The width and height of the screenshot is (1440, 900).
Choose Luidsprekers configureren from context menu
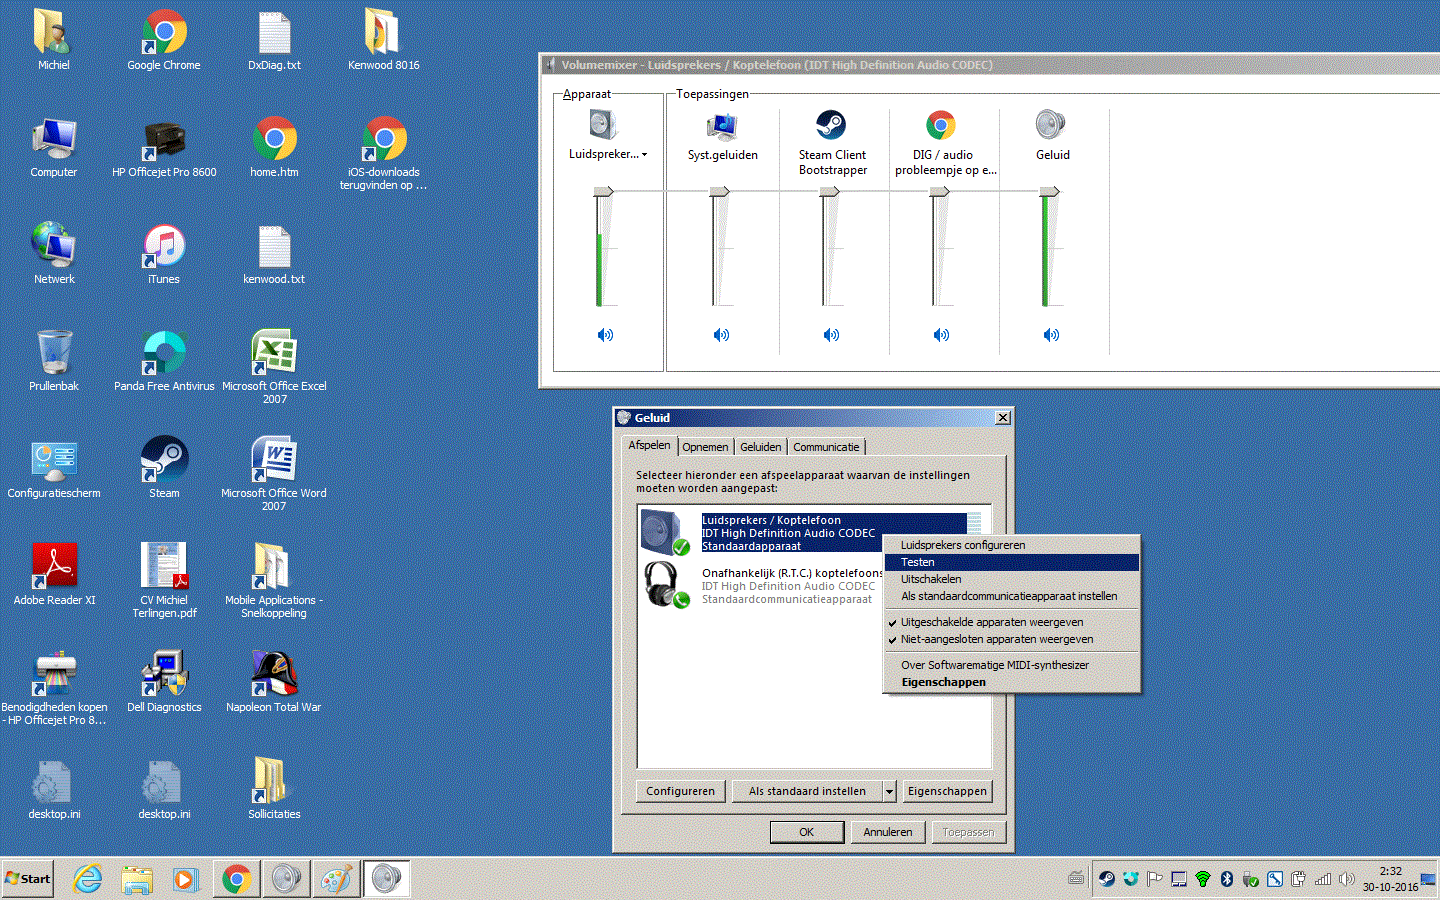pyautogui.click(x=1012, y=545)
